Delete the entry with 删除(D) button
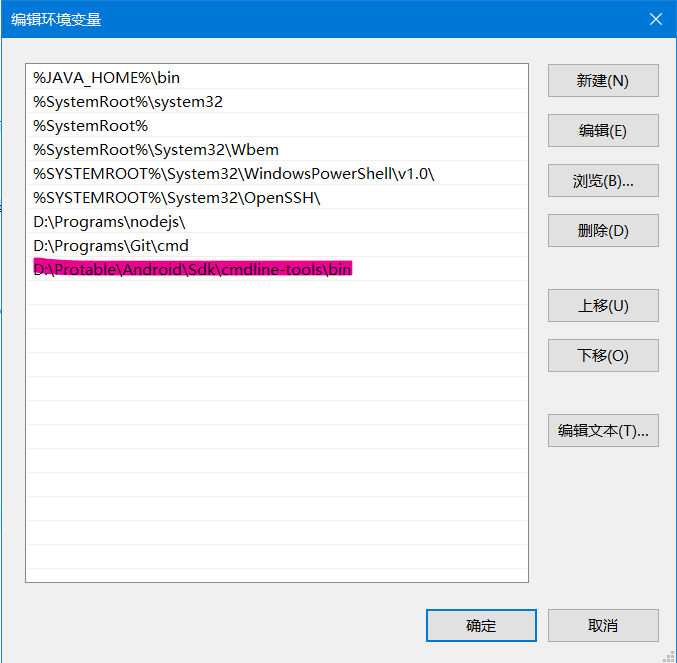This screenshot has height=663, width=677. coord(603,230)
